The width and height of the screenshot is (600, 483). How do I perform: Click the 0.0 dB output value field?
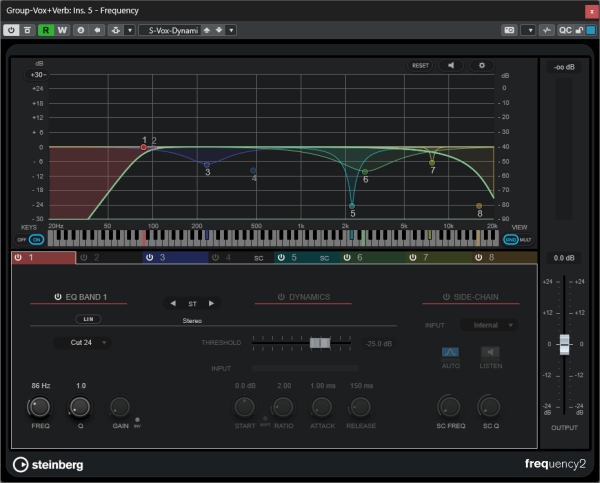pyautogui.click(x=564, y=258)
